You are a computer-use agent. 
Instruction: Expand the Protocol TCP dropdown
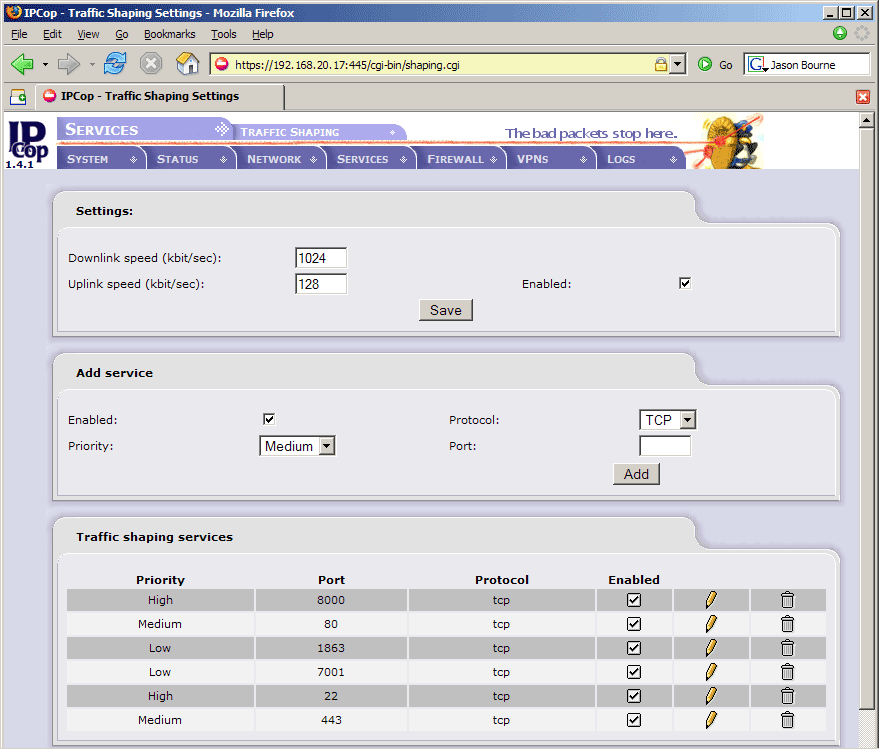(x=667, y=420)
